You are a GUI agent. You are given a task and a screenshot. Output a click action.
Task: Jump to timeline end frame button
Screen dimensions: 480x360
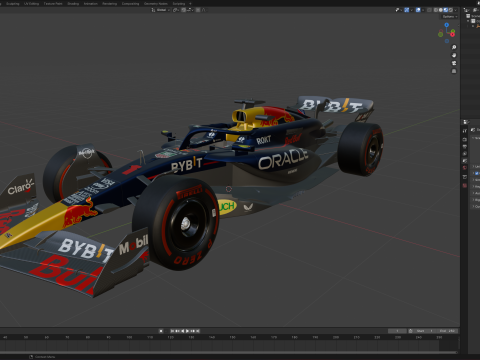198,331
